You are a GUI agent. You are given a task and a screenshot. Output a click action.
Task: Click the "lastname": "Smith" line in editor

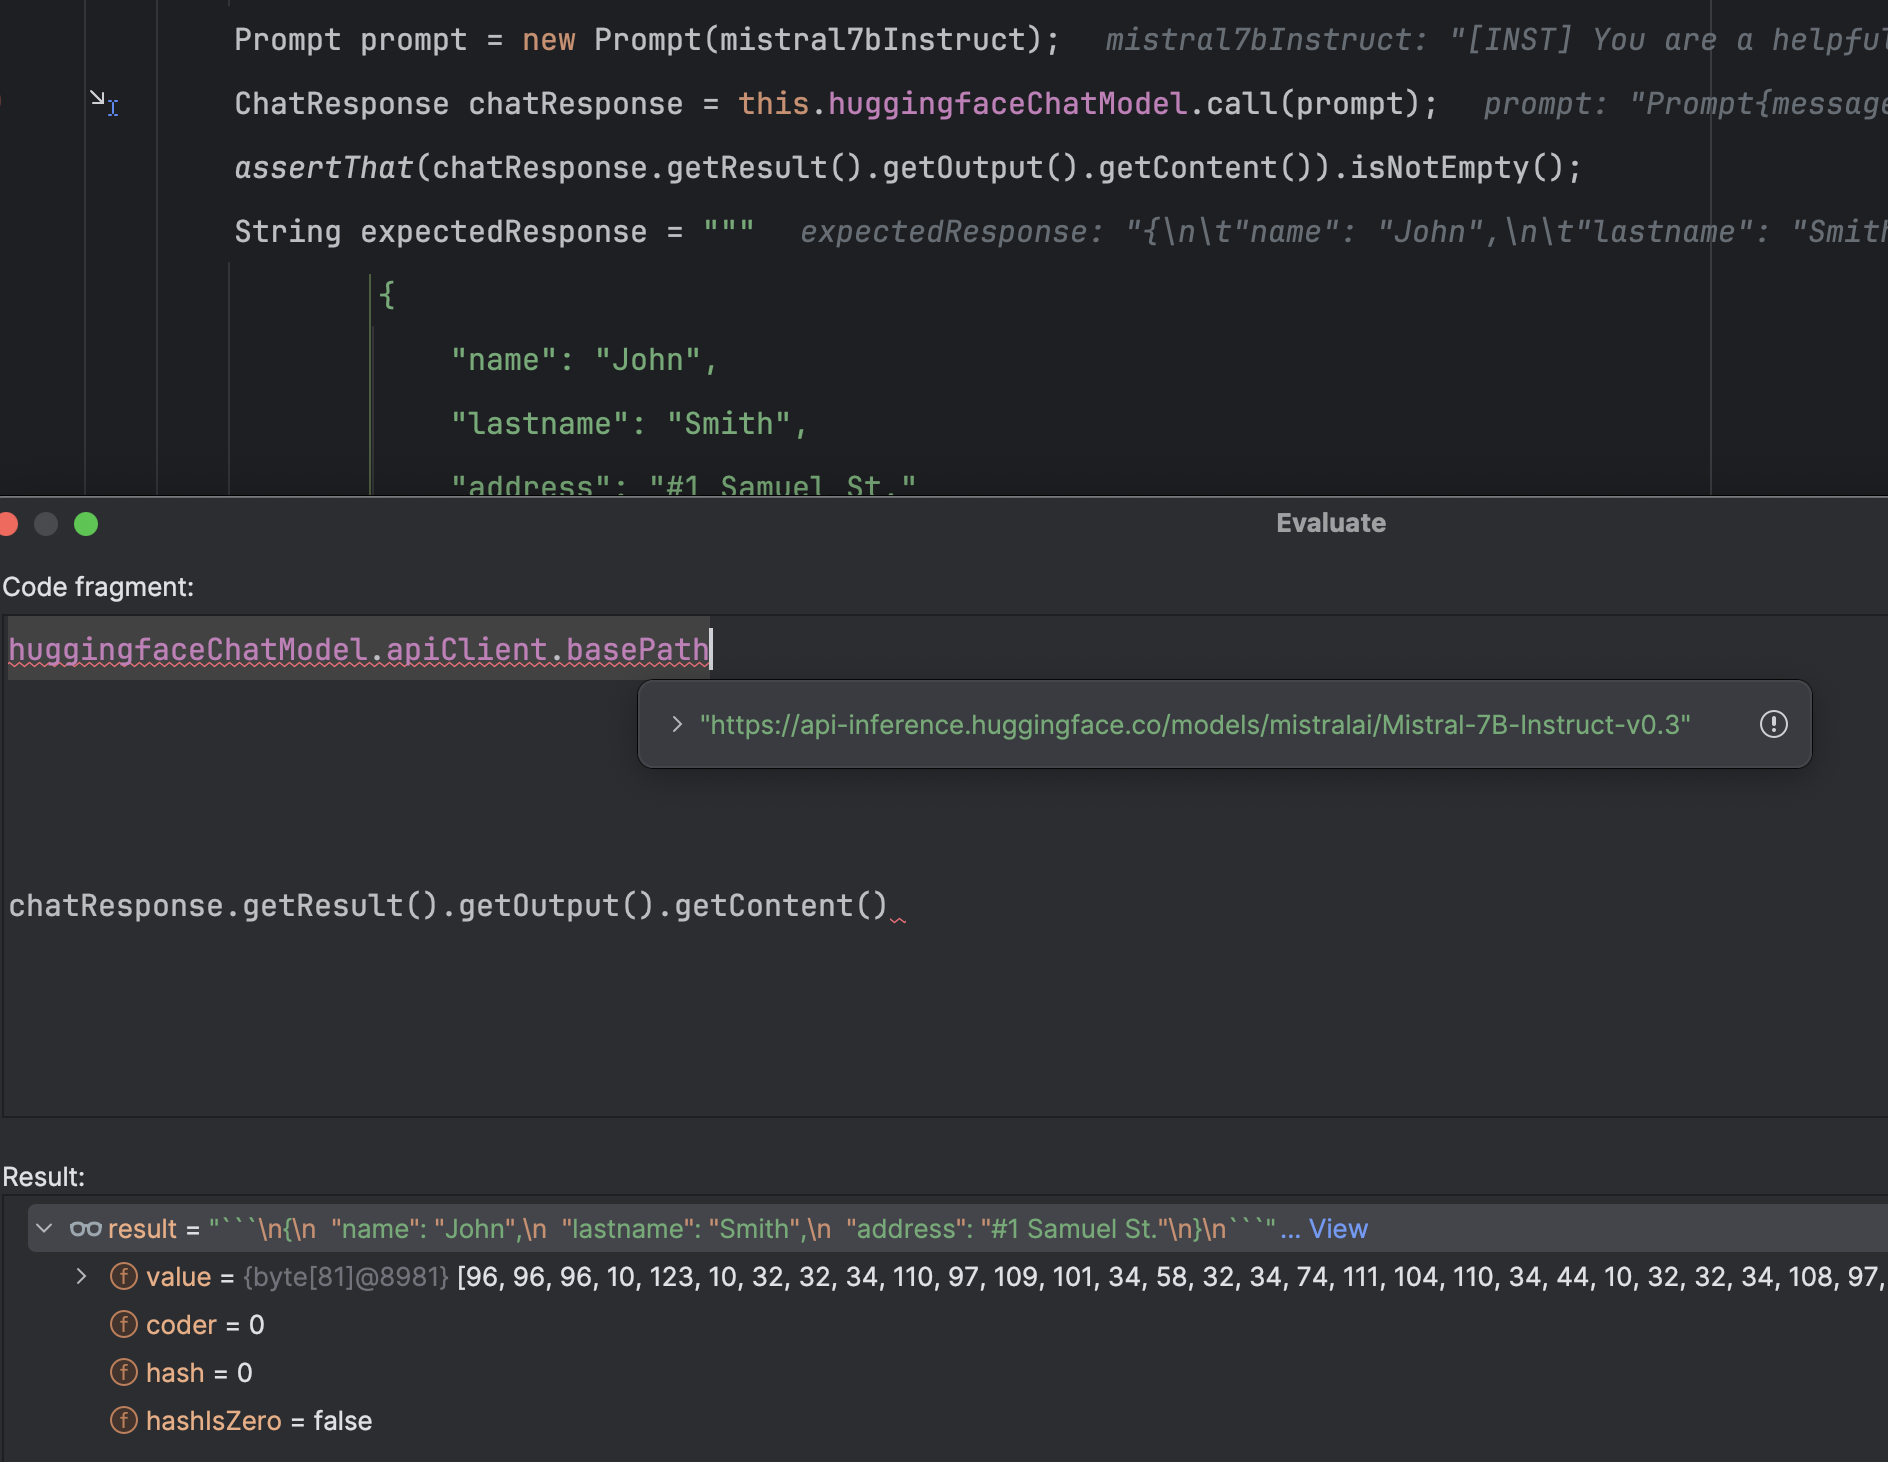(629, 423)
